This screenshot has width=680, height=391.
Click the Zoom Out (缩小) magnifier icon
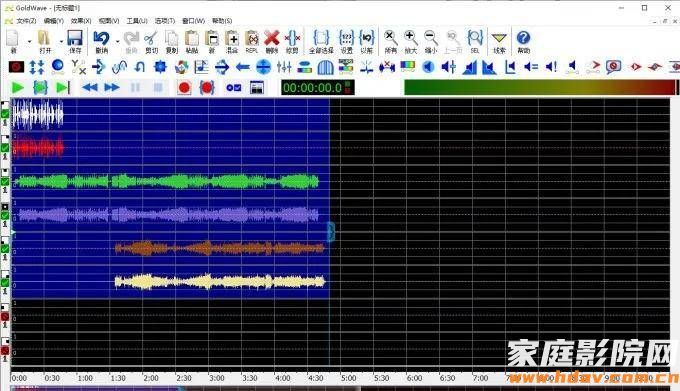click(431, 39)
